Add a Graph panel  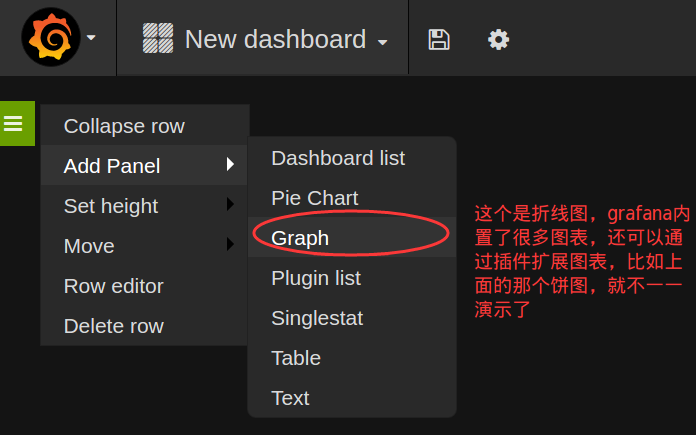click(x=300, y=238)
